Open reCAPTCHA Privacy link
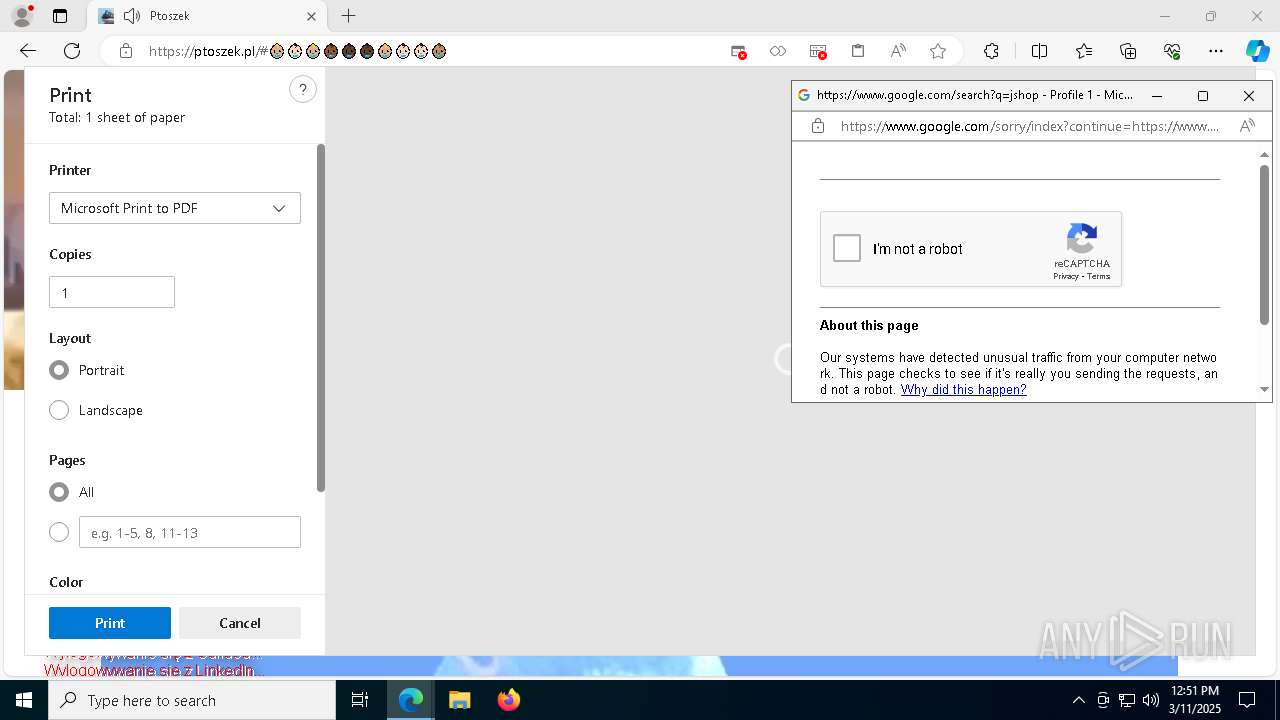The width and height of the screenshot is (1280, 720). point(1066,276)
